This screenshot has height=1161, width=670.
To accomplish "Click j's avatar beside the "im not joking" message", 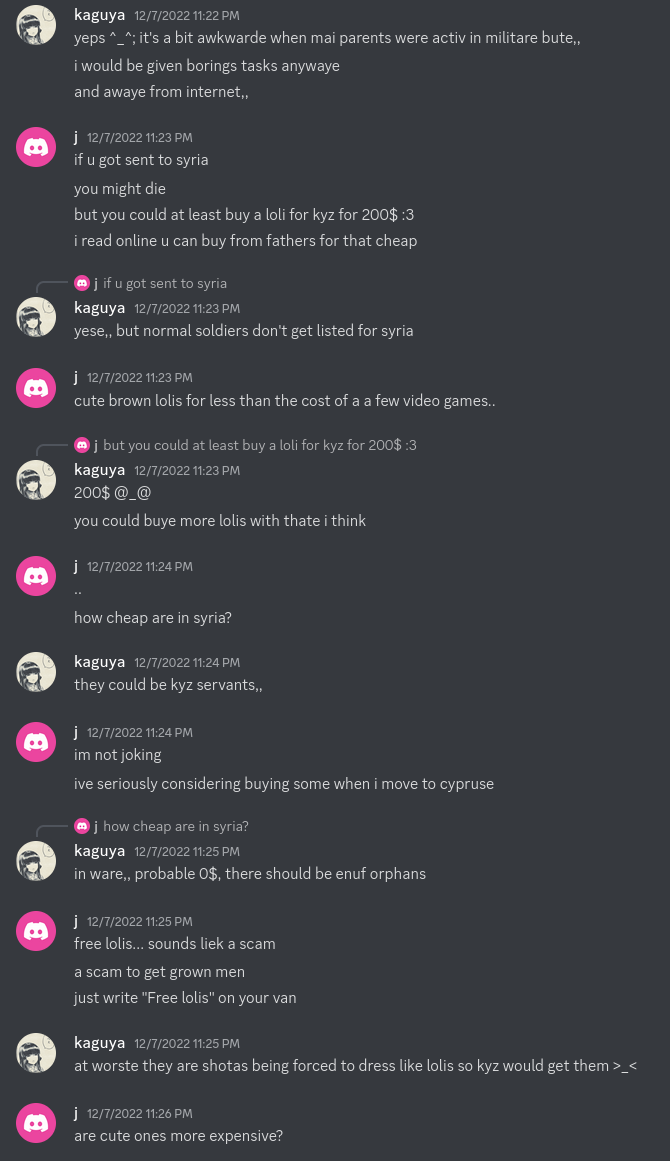I will (36, 742).
